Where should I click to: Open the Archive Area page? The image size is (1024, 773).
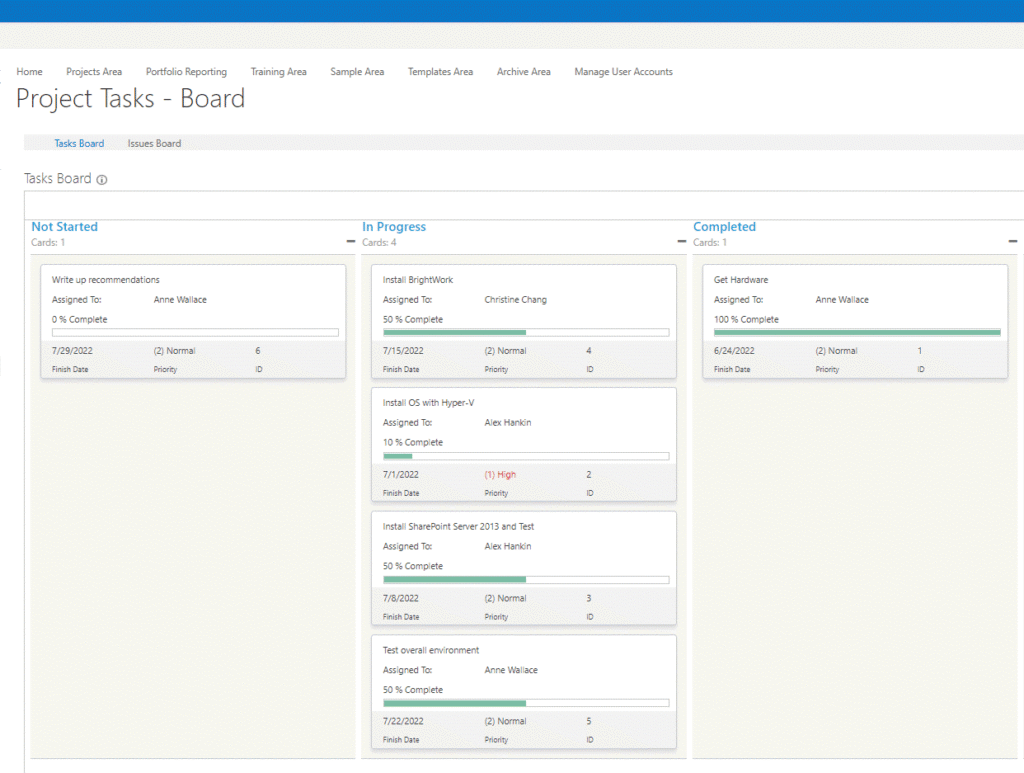(x=523, y=72)
